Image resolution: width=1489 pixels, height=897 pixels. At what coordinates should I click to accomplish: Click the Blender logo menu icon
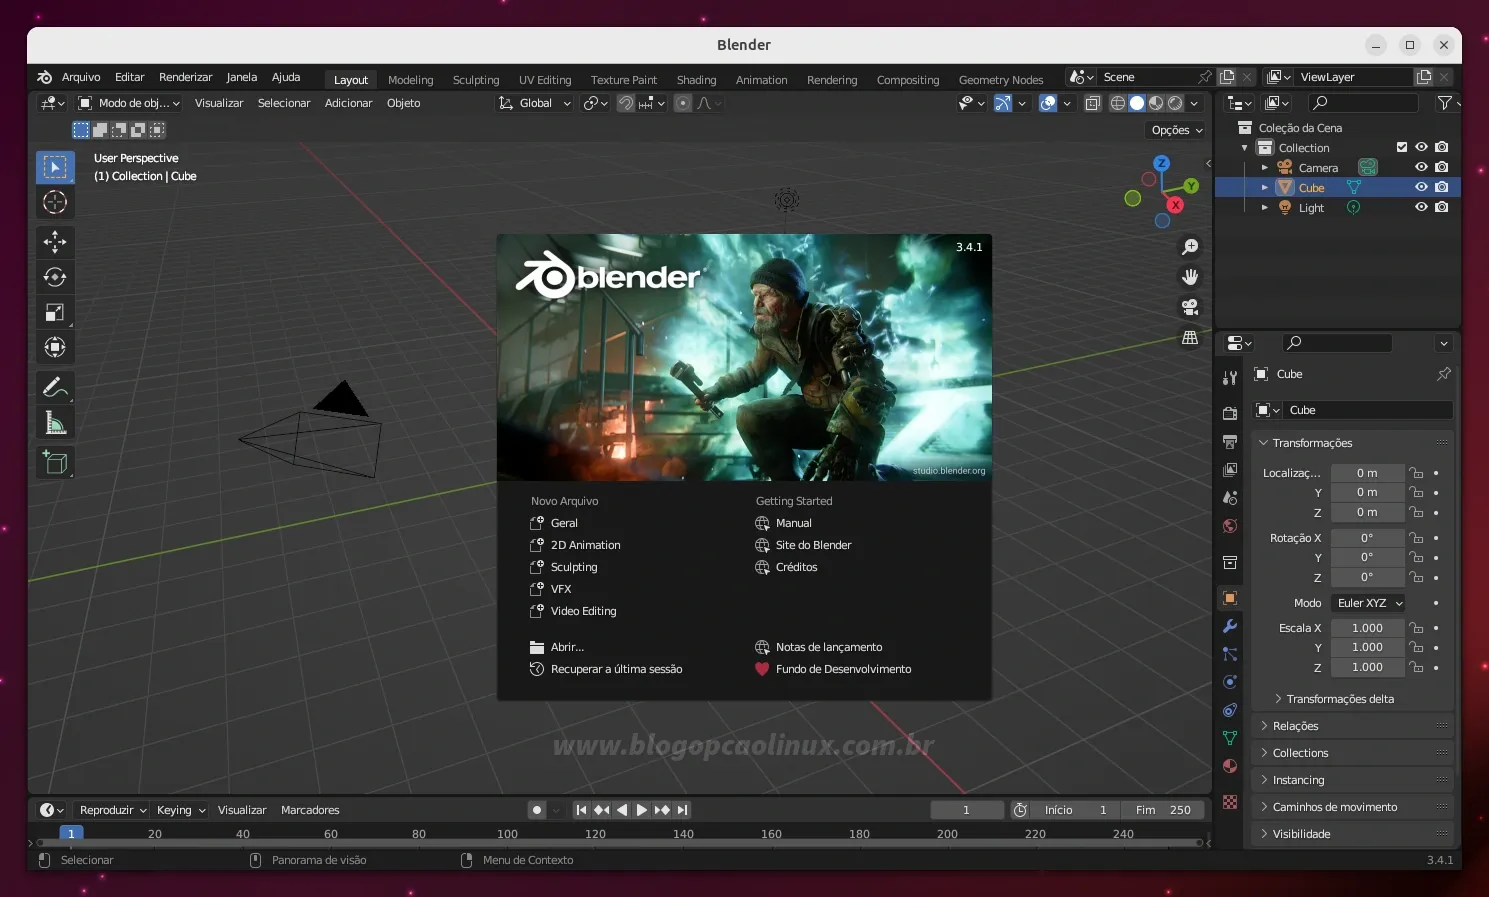coord(44,77)
